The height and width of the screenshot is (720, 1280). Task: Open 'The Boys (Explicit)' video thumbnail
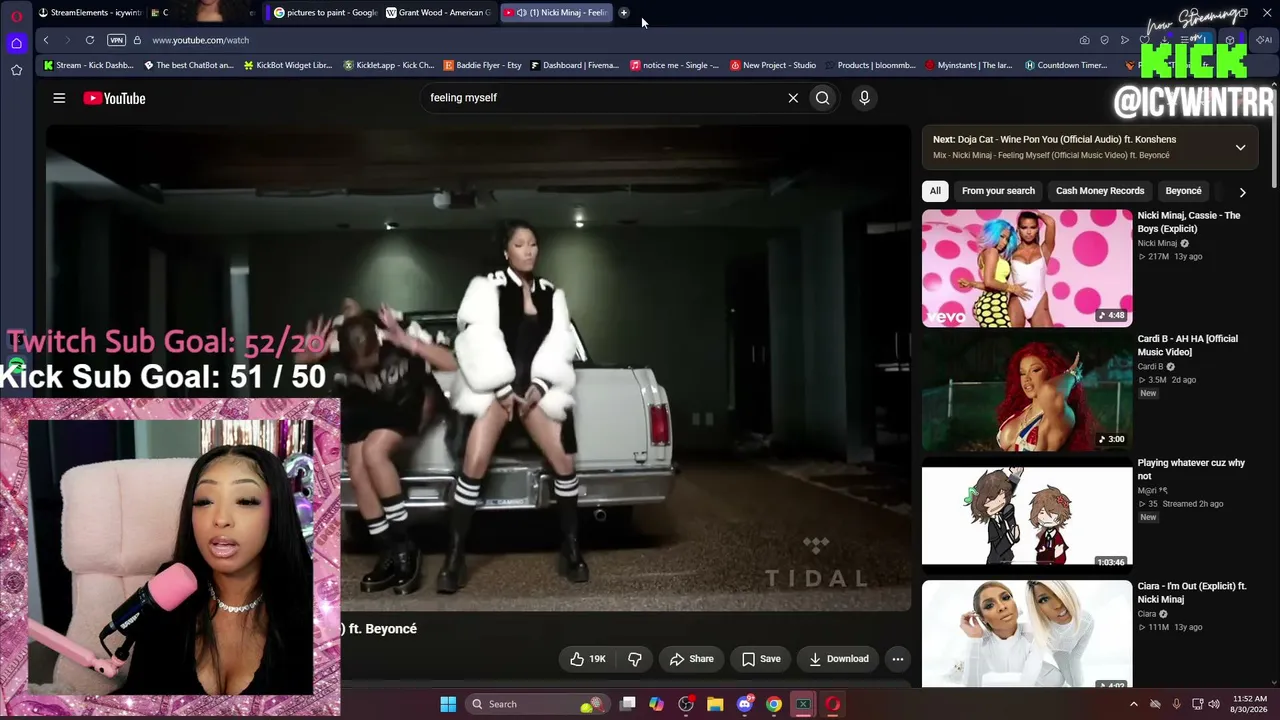point(1027,268)
